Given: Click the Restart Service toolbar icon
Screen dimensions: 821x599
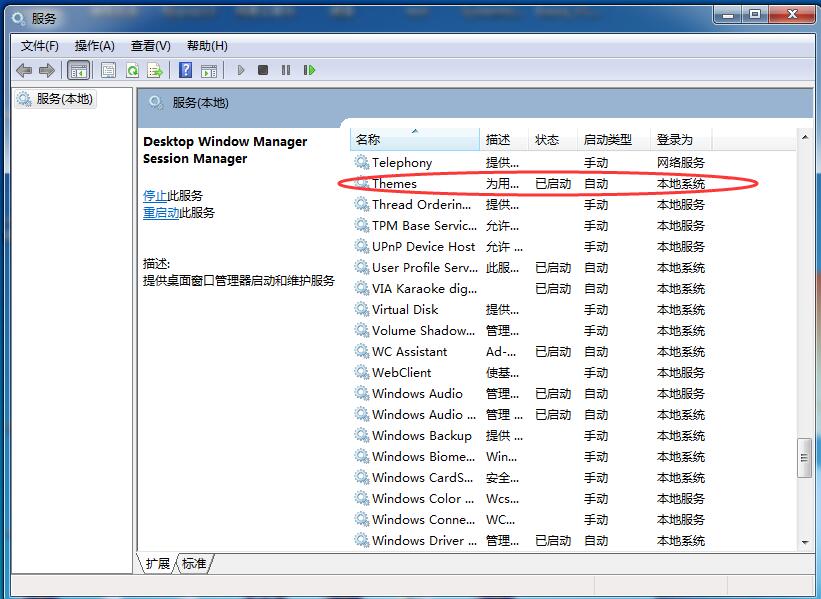Looking at the screenshot, I should (x=309, y=70).
